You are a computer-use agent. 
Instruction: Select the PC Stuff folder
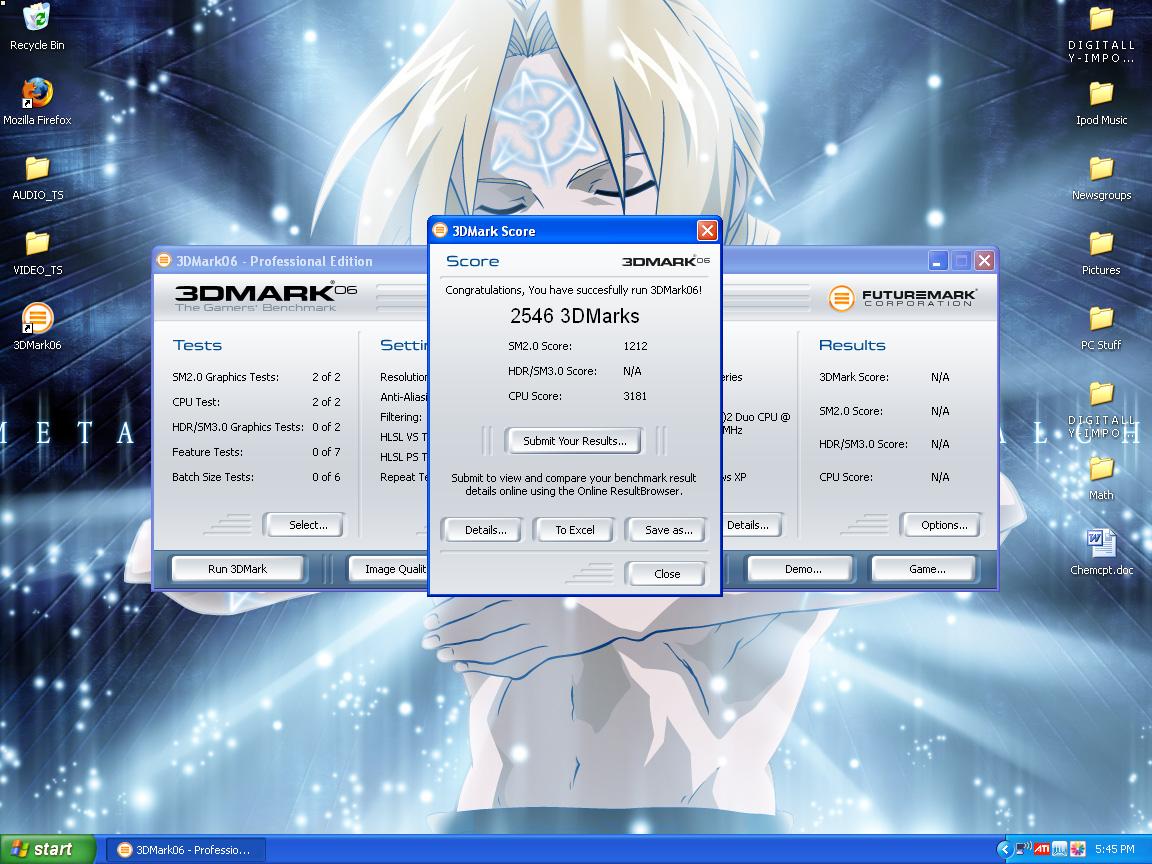(x=1101, y=328)
